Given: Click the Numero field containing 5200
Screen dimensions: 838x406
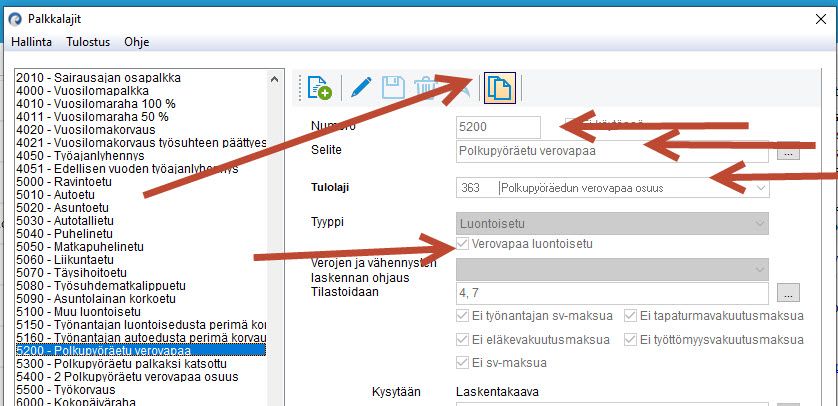Looking at the screenshot, I should 498,128.
